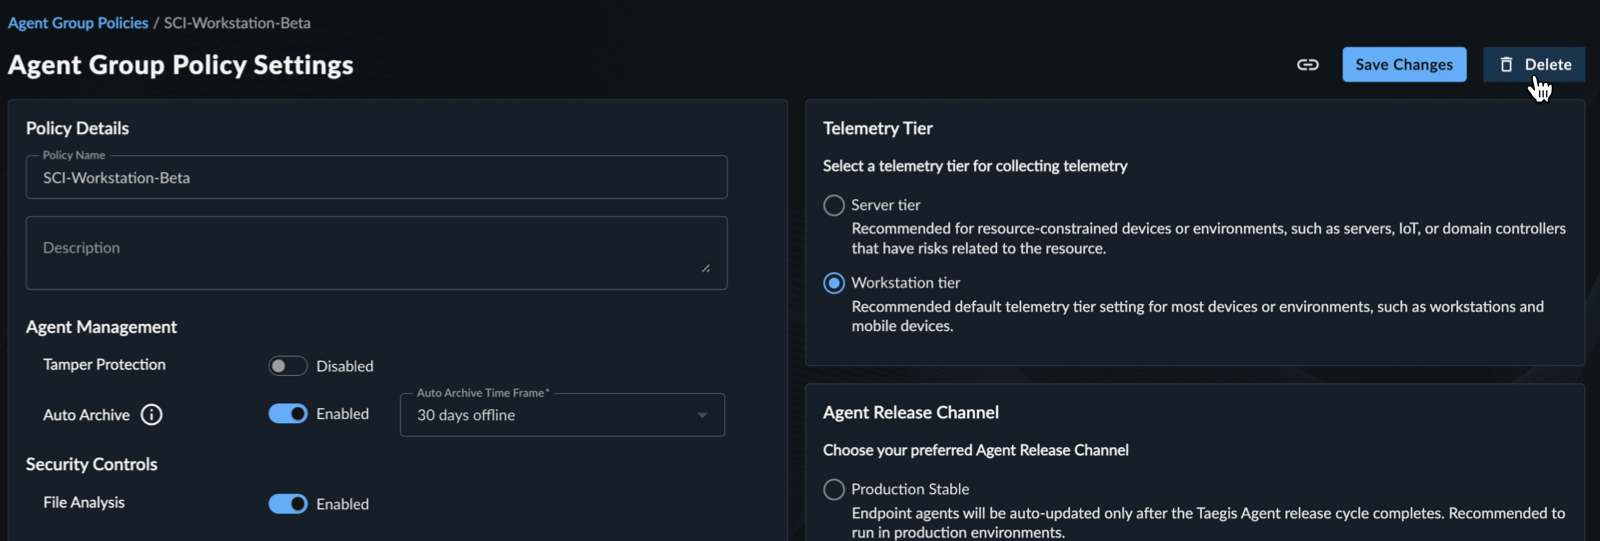Viewport: 1600px width, 541px height.
Task: Click SCI-Workstation-Beta breadcrumb item
Action: coord(237,23)
